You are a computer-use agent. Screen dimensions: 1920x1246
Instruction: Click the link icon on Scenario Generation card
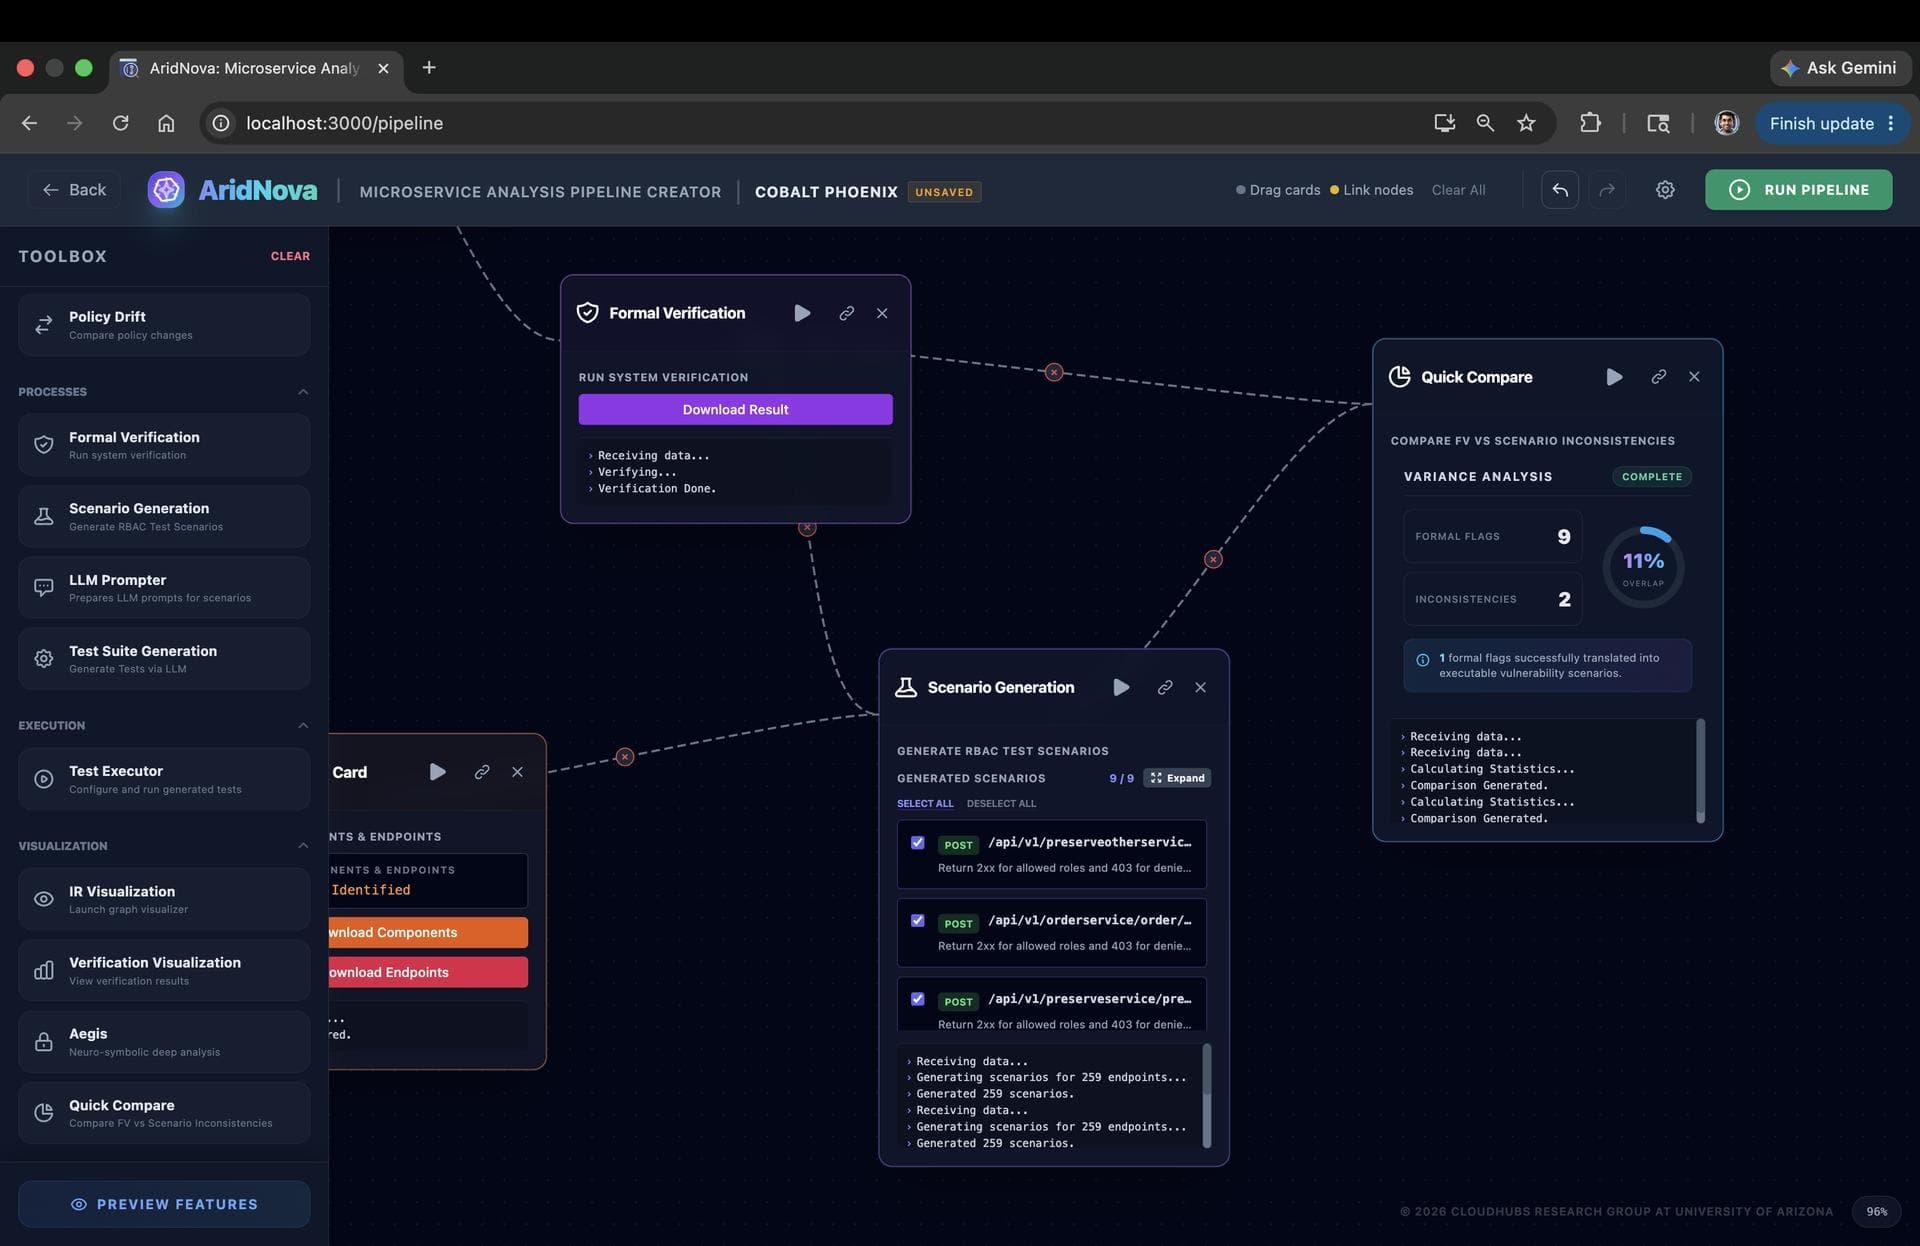pos(1165,687)
